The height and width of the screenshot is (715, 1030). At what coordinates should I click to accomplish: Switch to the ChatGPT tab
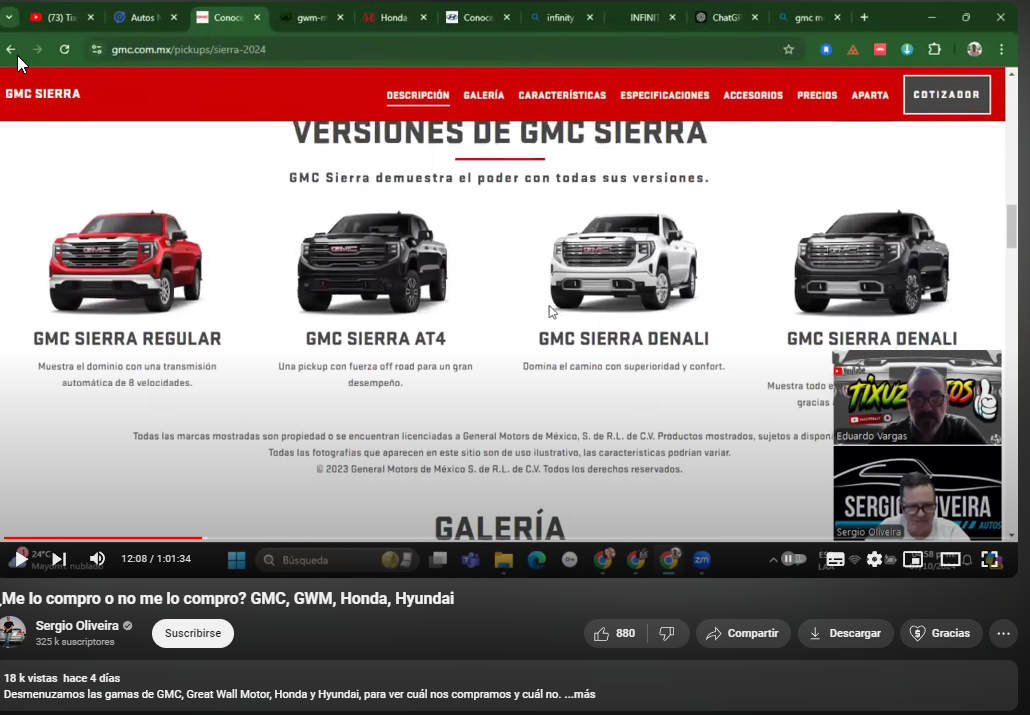pos(725,18)
